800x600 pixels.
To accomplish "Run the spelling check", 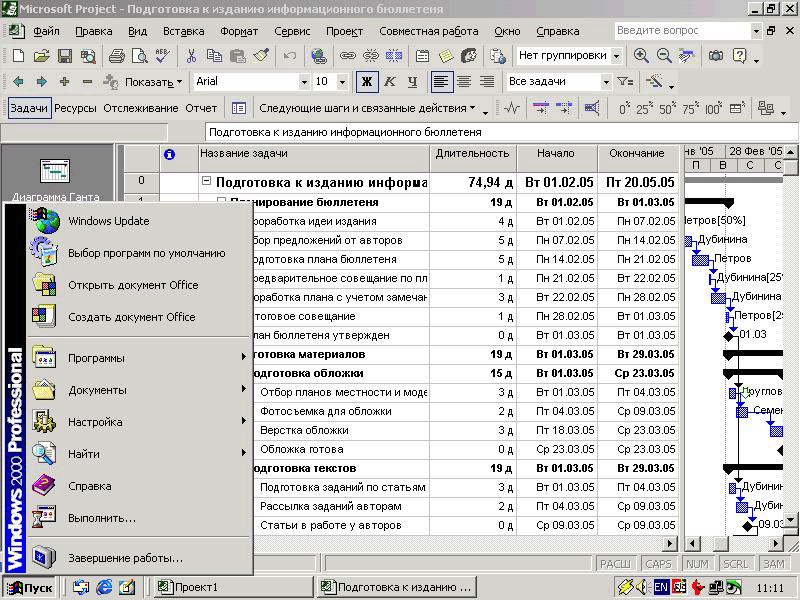I will [163, 56].
